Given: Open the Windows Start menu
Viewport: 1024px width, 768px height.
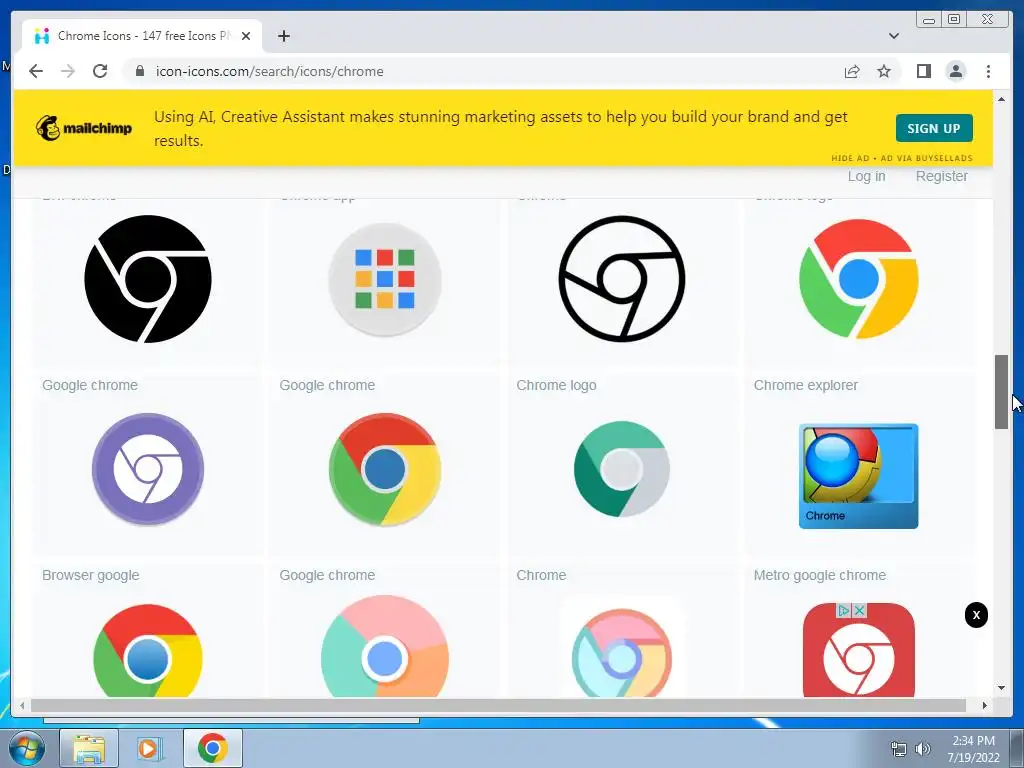Looking at the screenshot, I should click(27, 748).
